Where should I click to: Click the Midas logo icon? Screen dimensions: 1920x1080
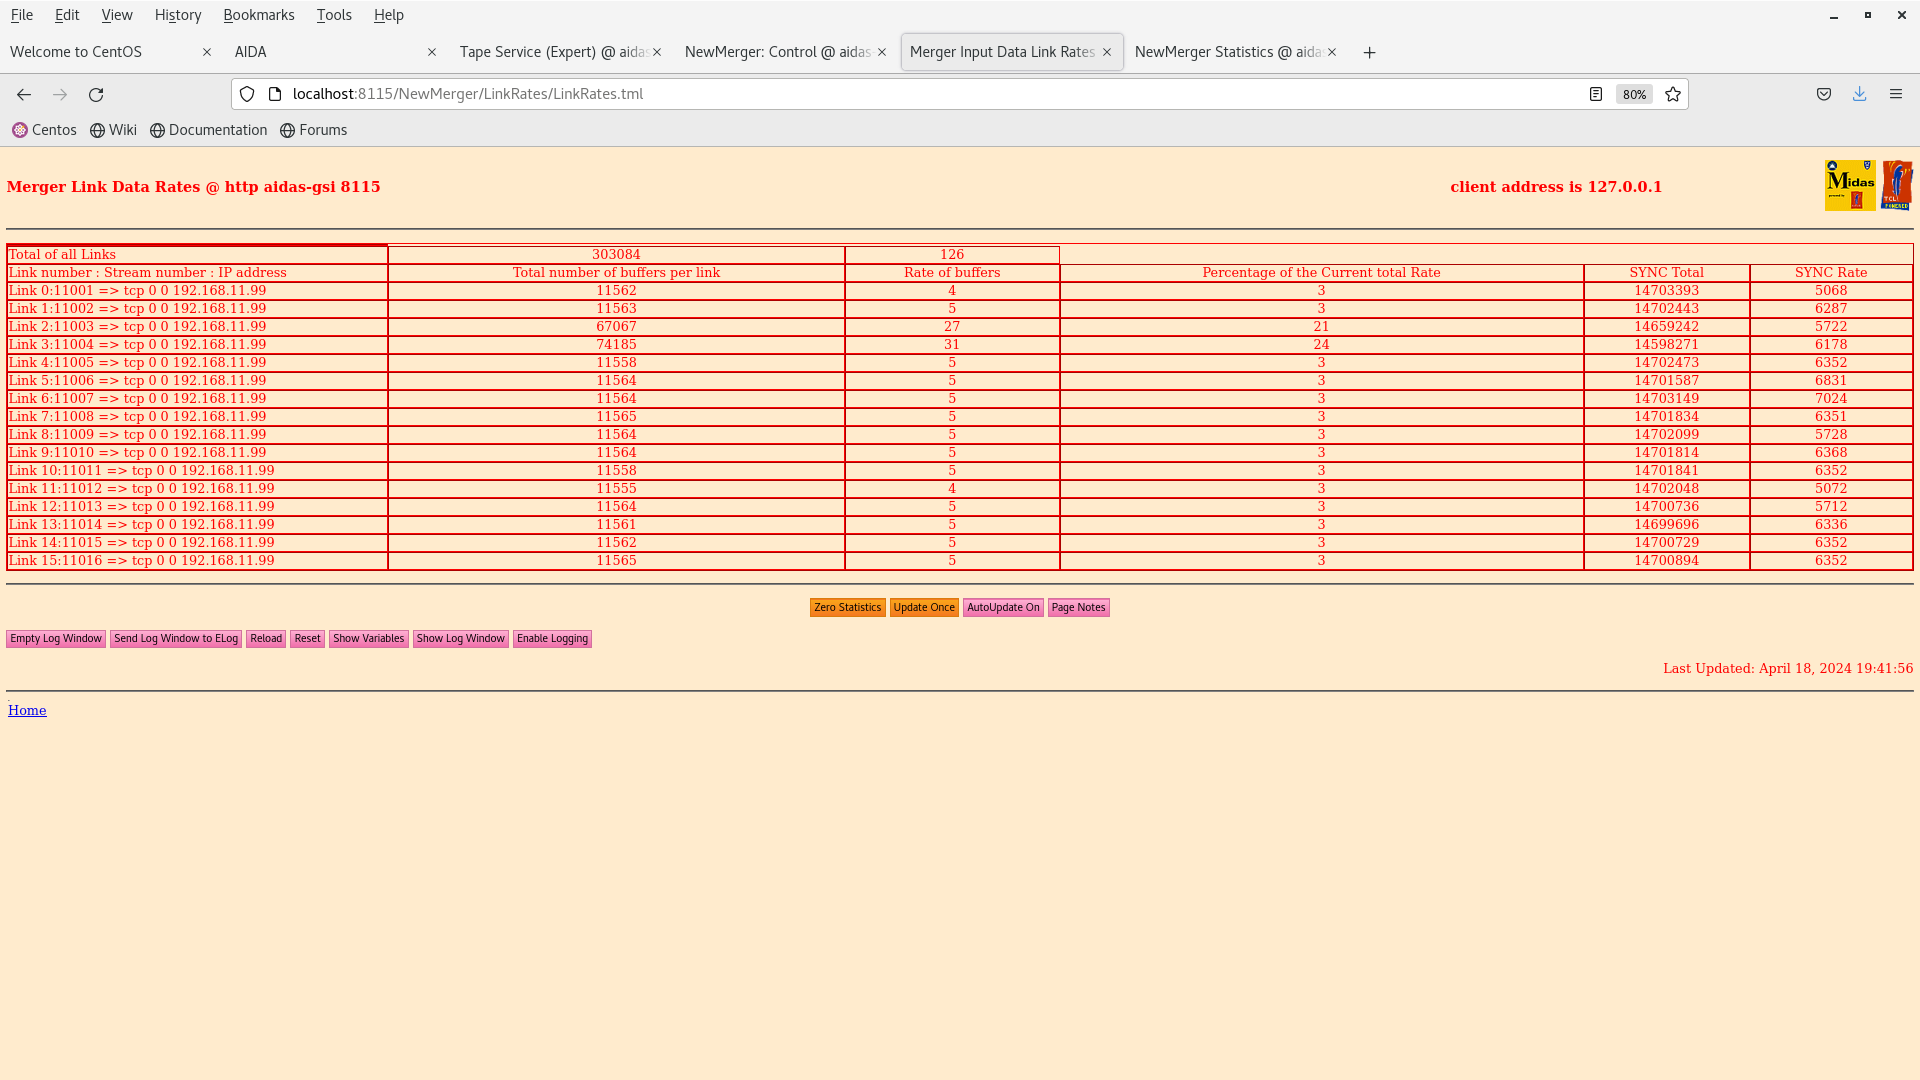click(x=1849, y=185)
